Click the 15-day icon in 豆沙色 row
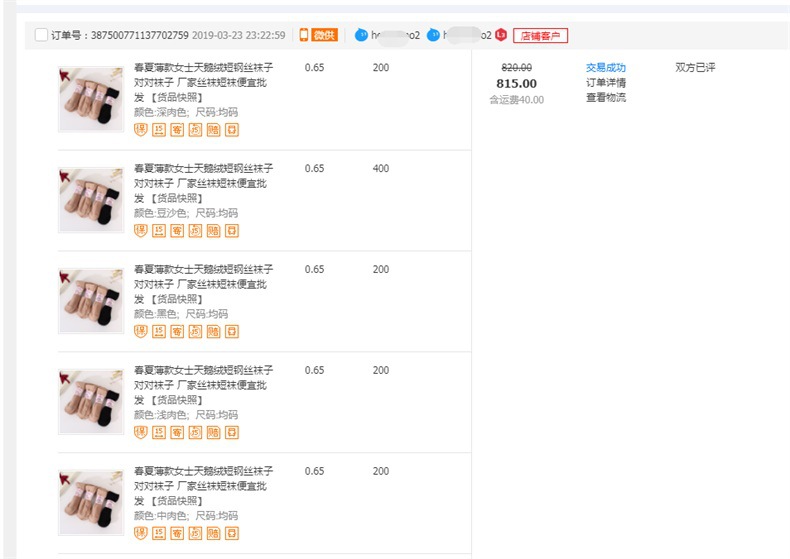Image resolution: width=790 pixels, height=559 pixels. point(159,231)
